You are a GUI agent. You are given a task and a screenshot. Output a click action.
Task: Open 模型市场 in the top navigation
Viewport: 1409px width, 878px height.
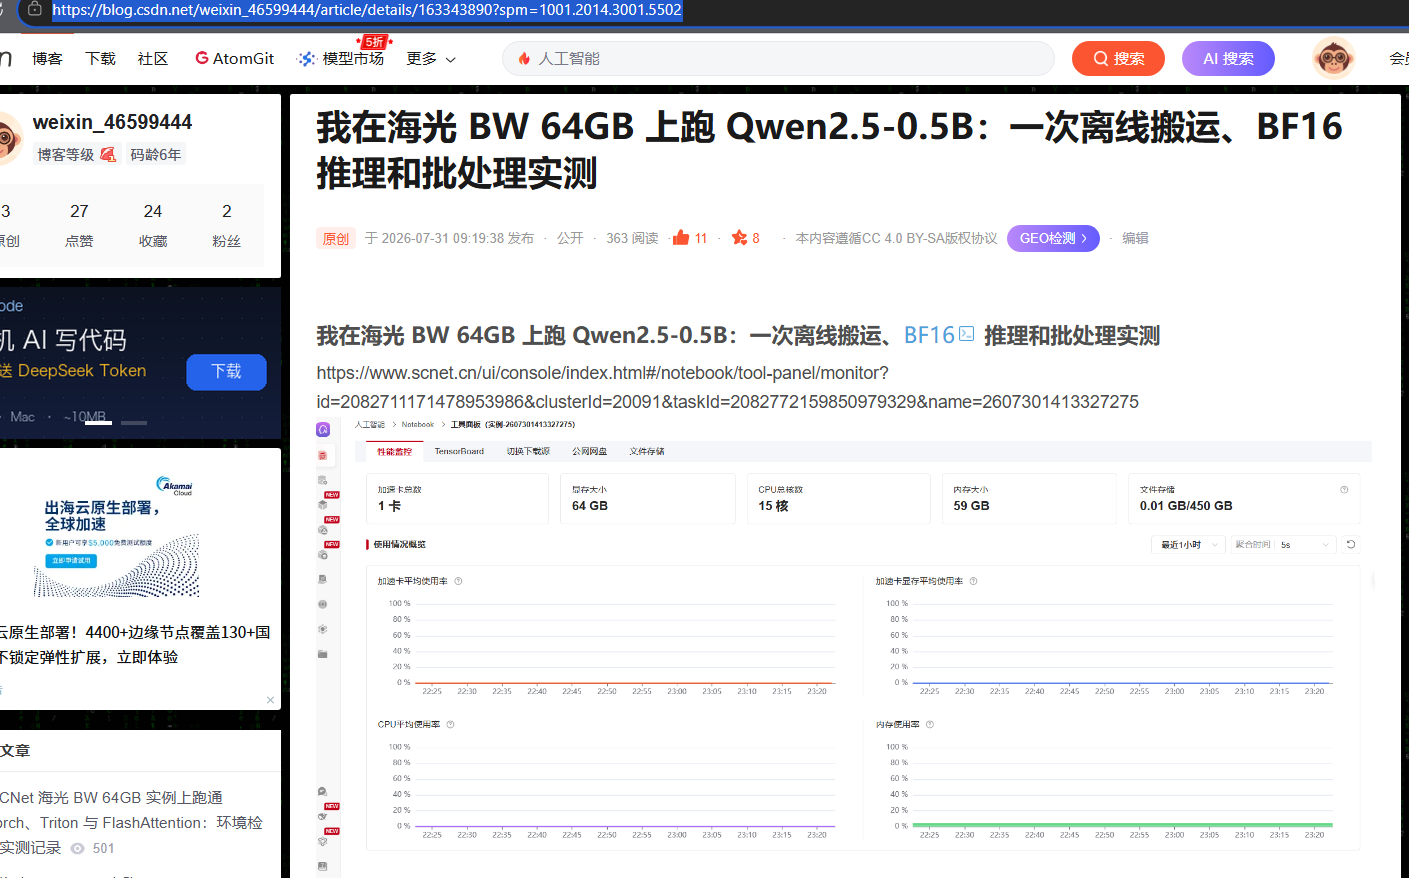[x=341, y=59]
